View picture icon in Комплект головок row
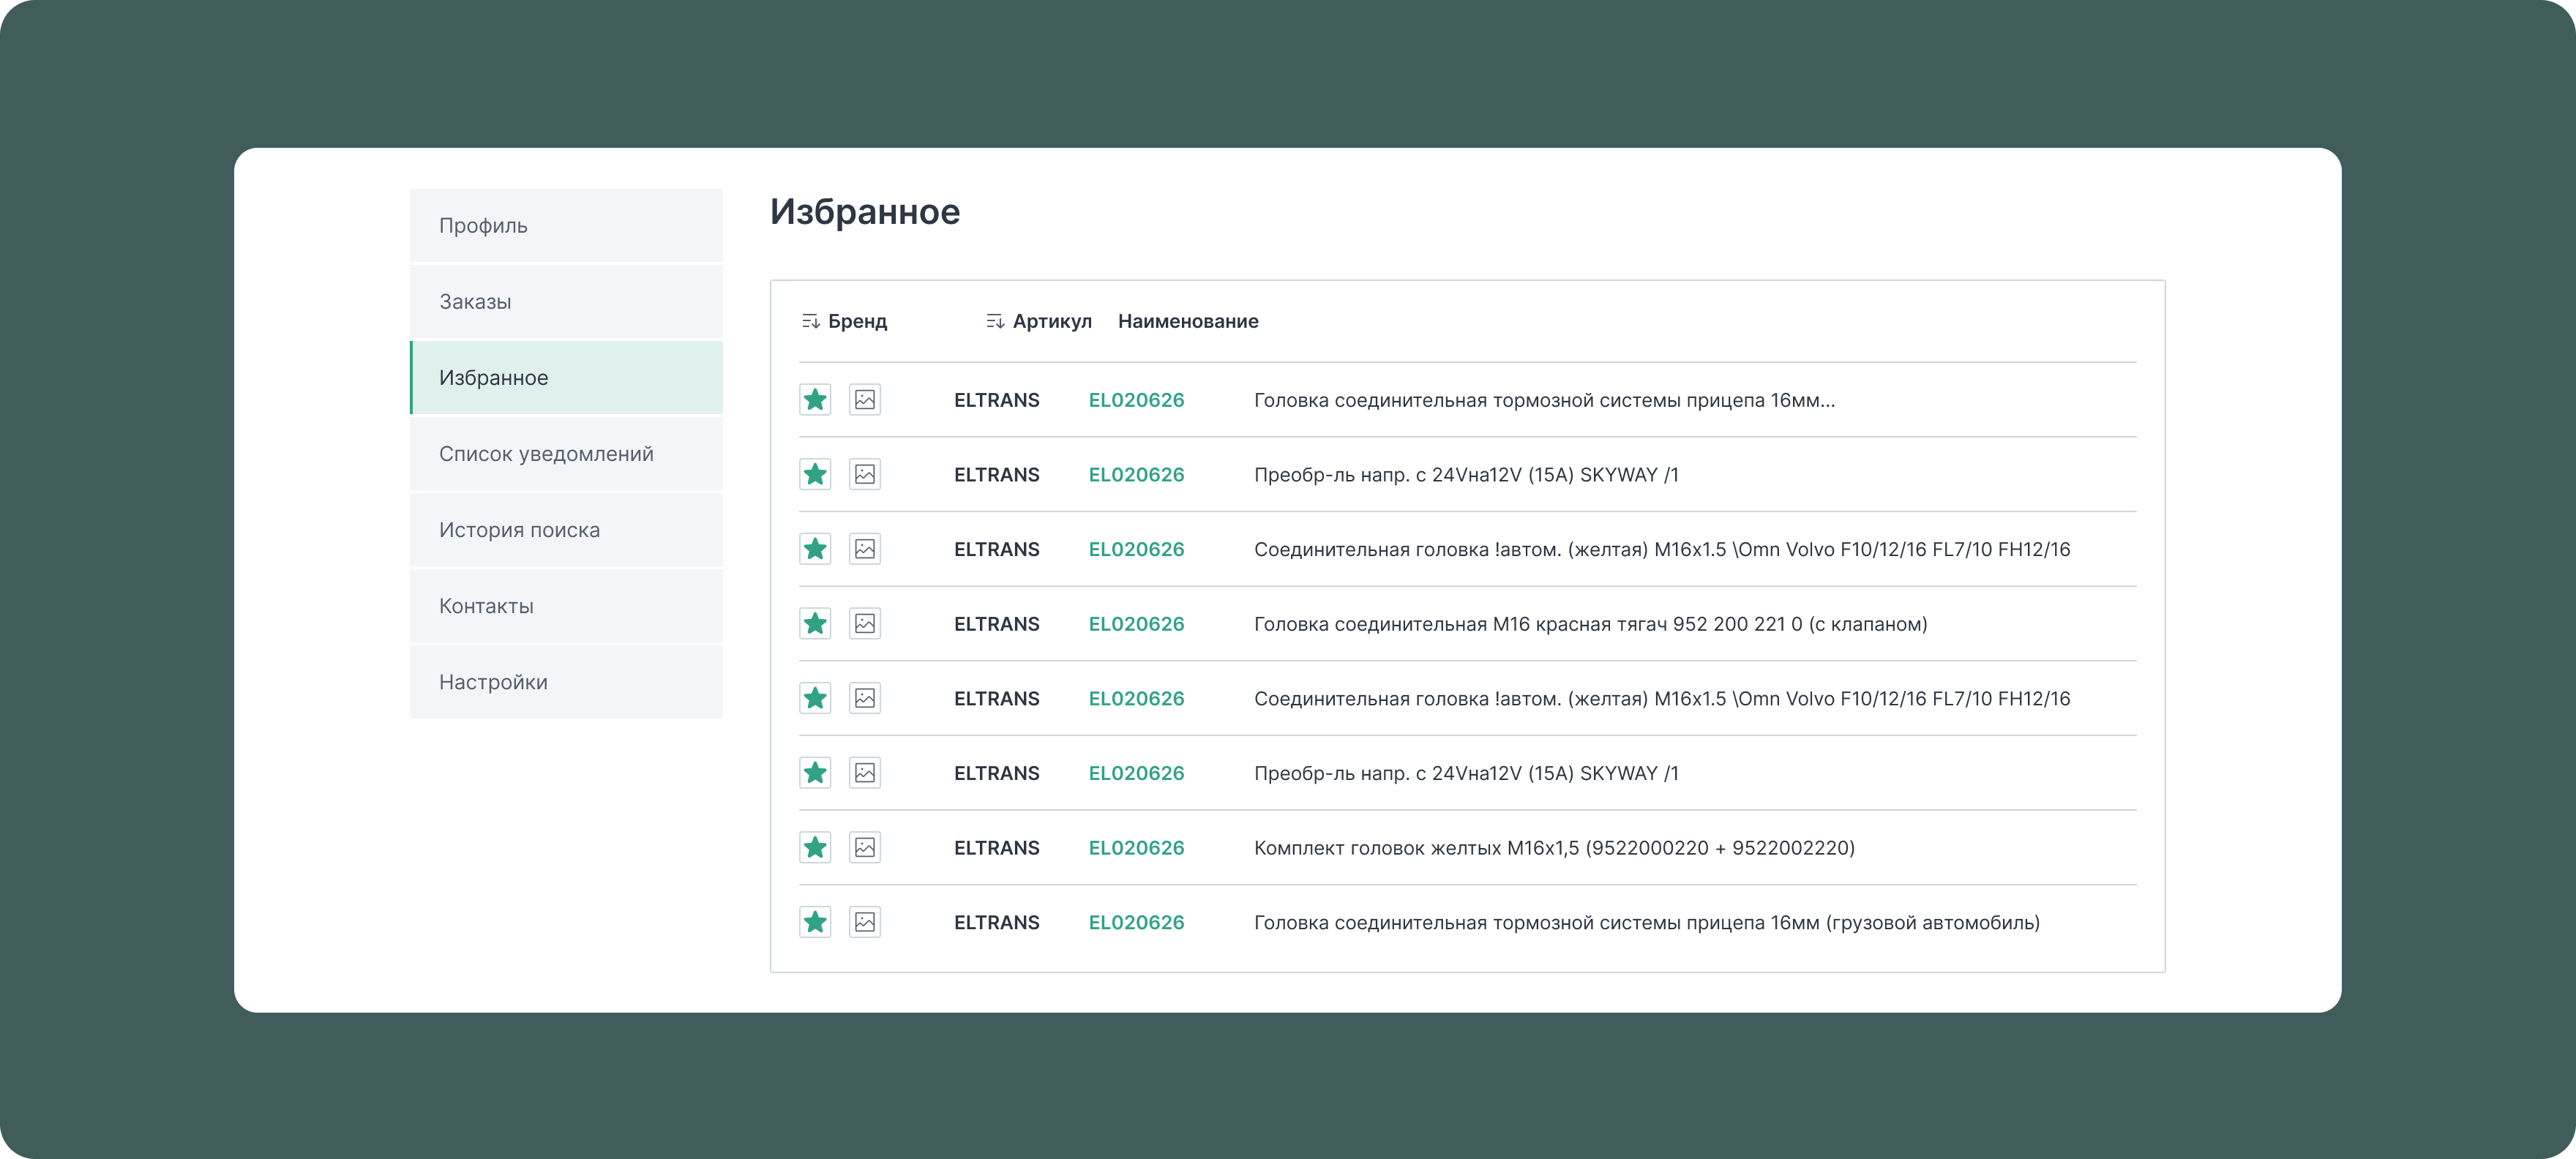Image resolution: width=2576 pixels, height=1159 pixels. point(865,847)
